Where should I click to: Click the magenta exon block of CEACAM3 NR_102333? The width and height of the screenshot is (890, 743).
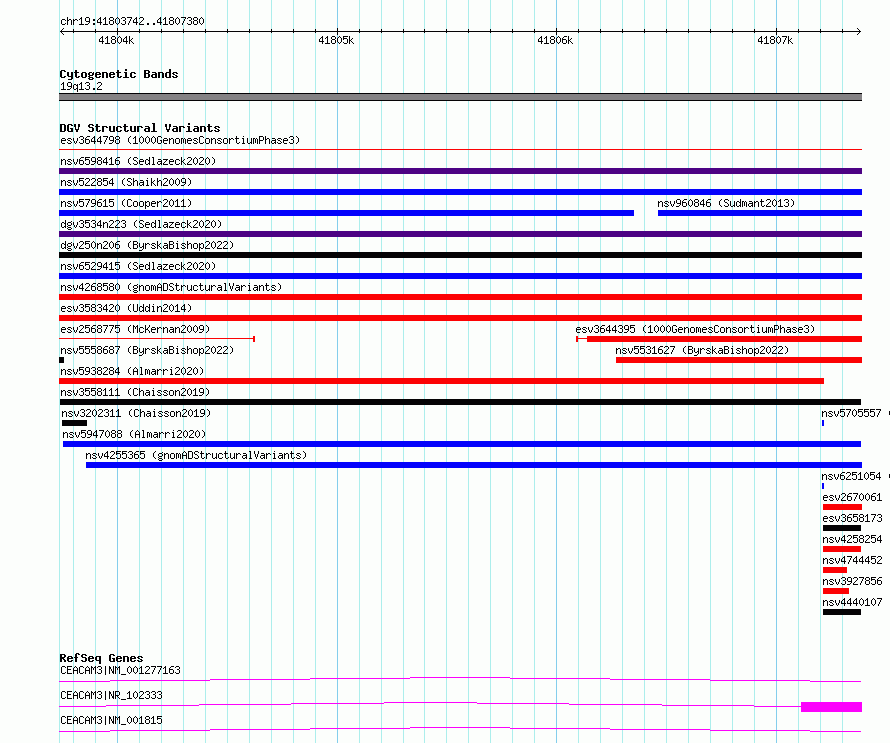tap(832, 707)
